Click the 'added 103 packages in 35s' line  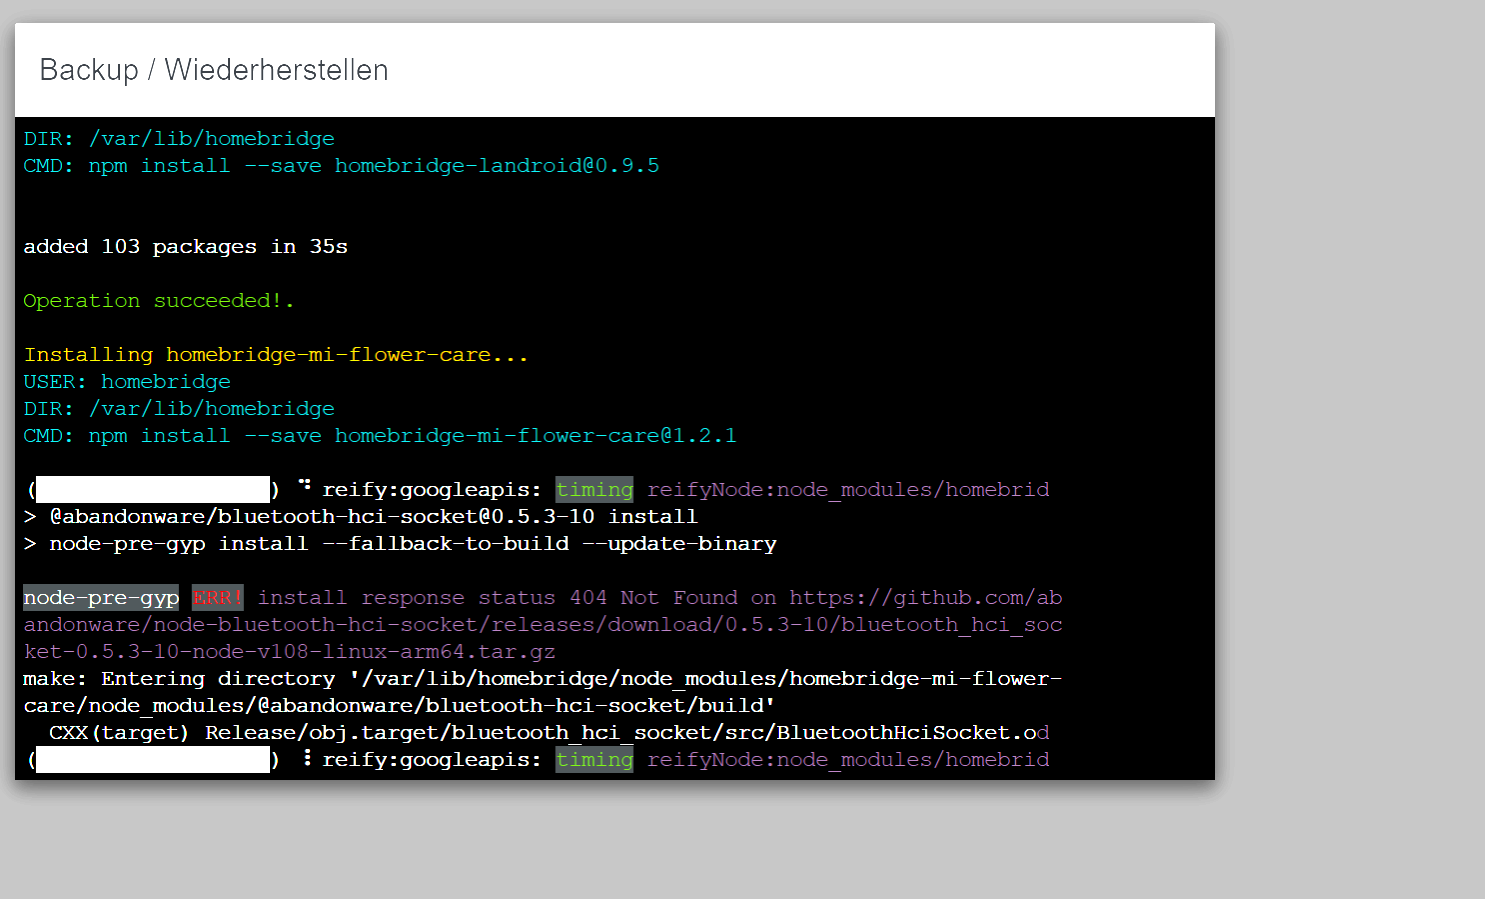tap(185, 247)
